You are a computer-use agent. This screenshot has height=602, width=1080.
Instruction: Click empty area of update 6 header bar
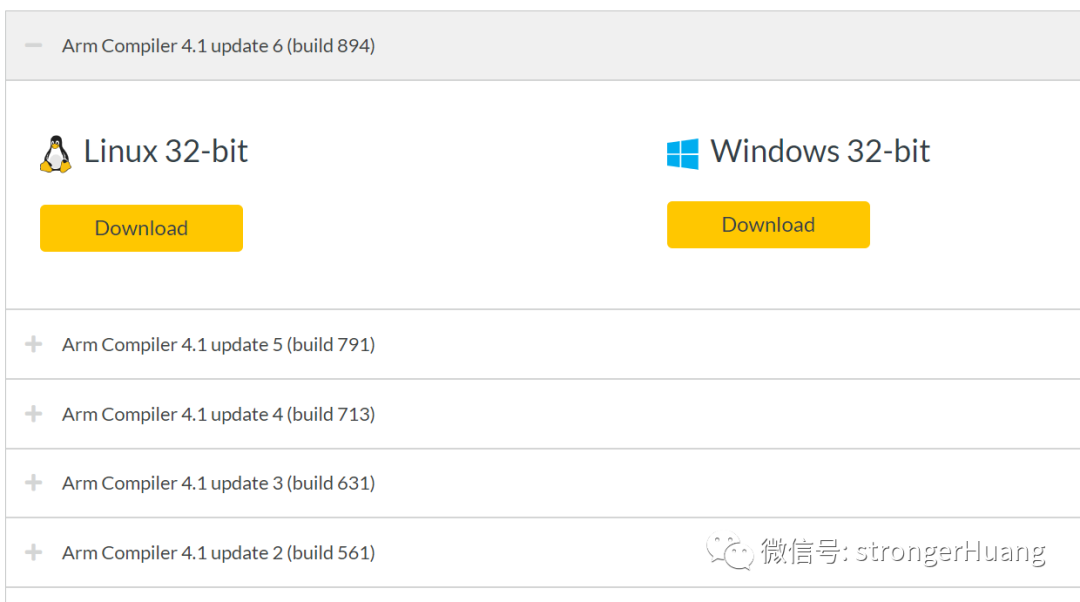point(723,45)
